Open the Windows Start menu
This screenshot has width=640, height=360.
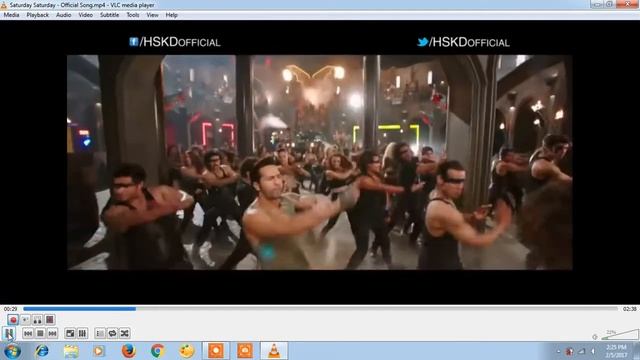pyautogui.click(x=12, y=351)
